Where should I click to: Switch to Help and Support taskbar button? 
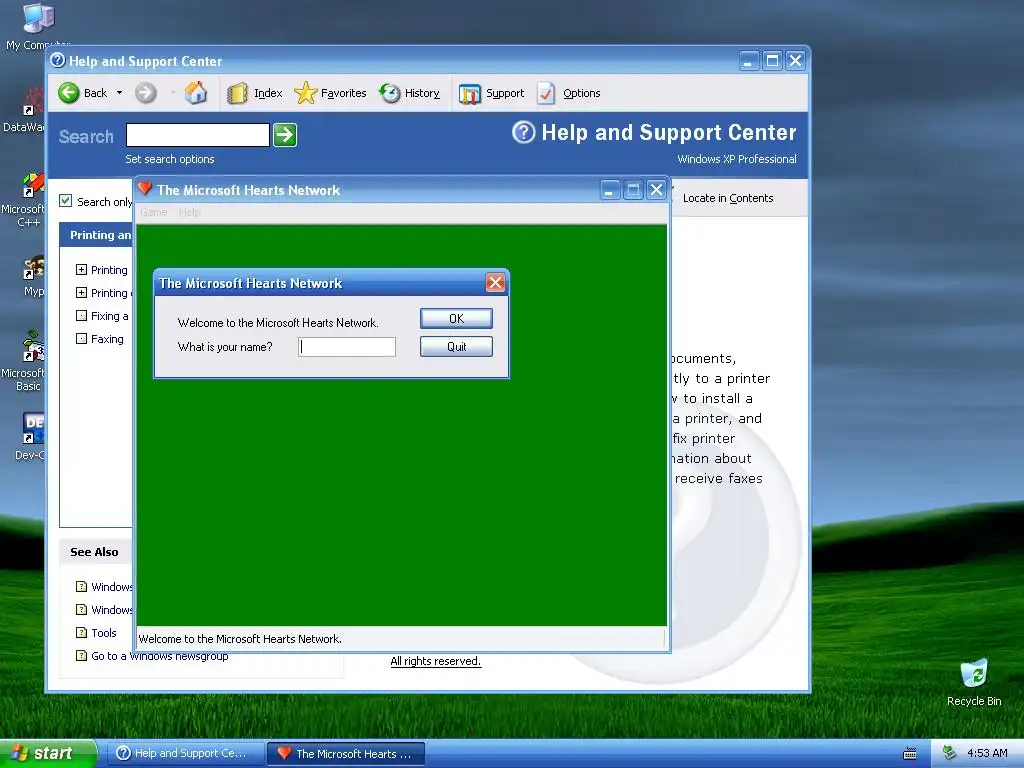click(185, 753)
